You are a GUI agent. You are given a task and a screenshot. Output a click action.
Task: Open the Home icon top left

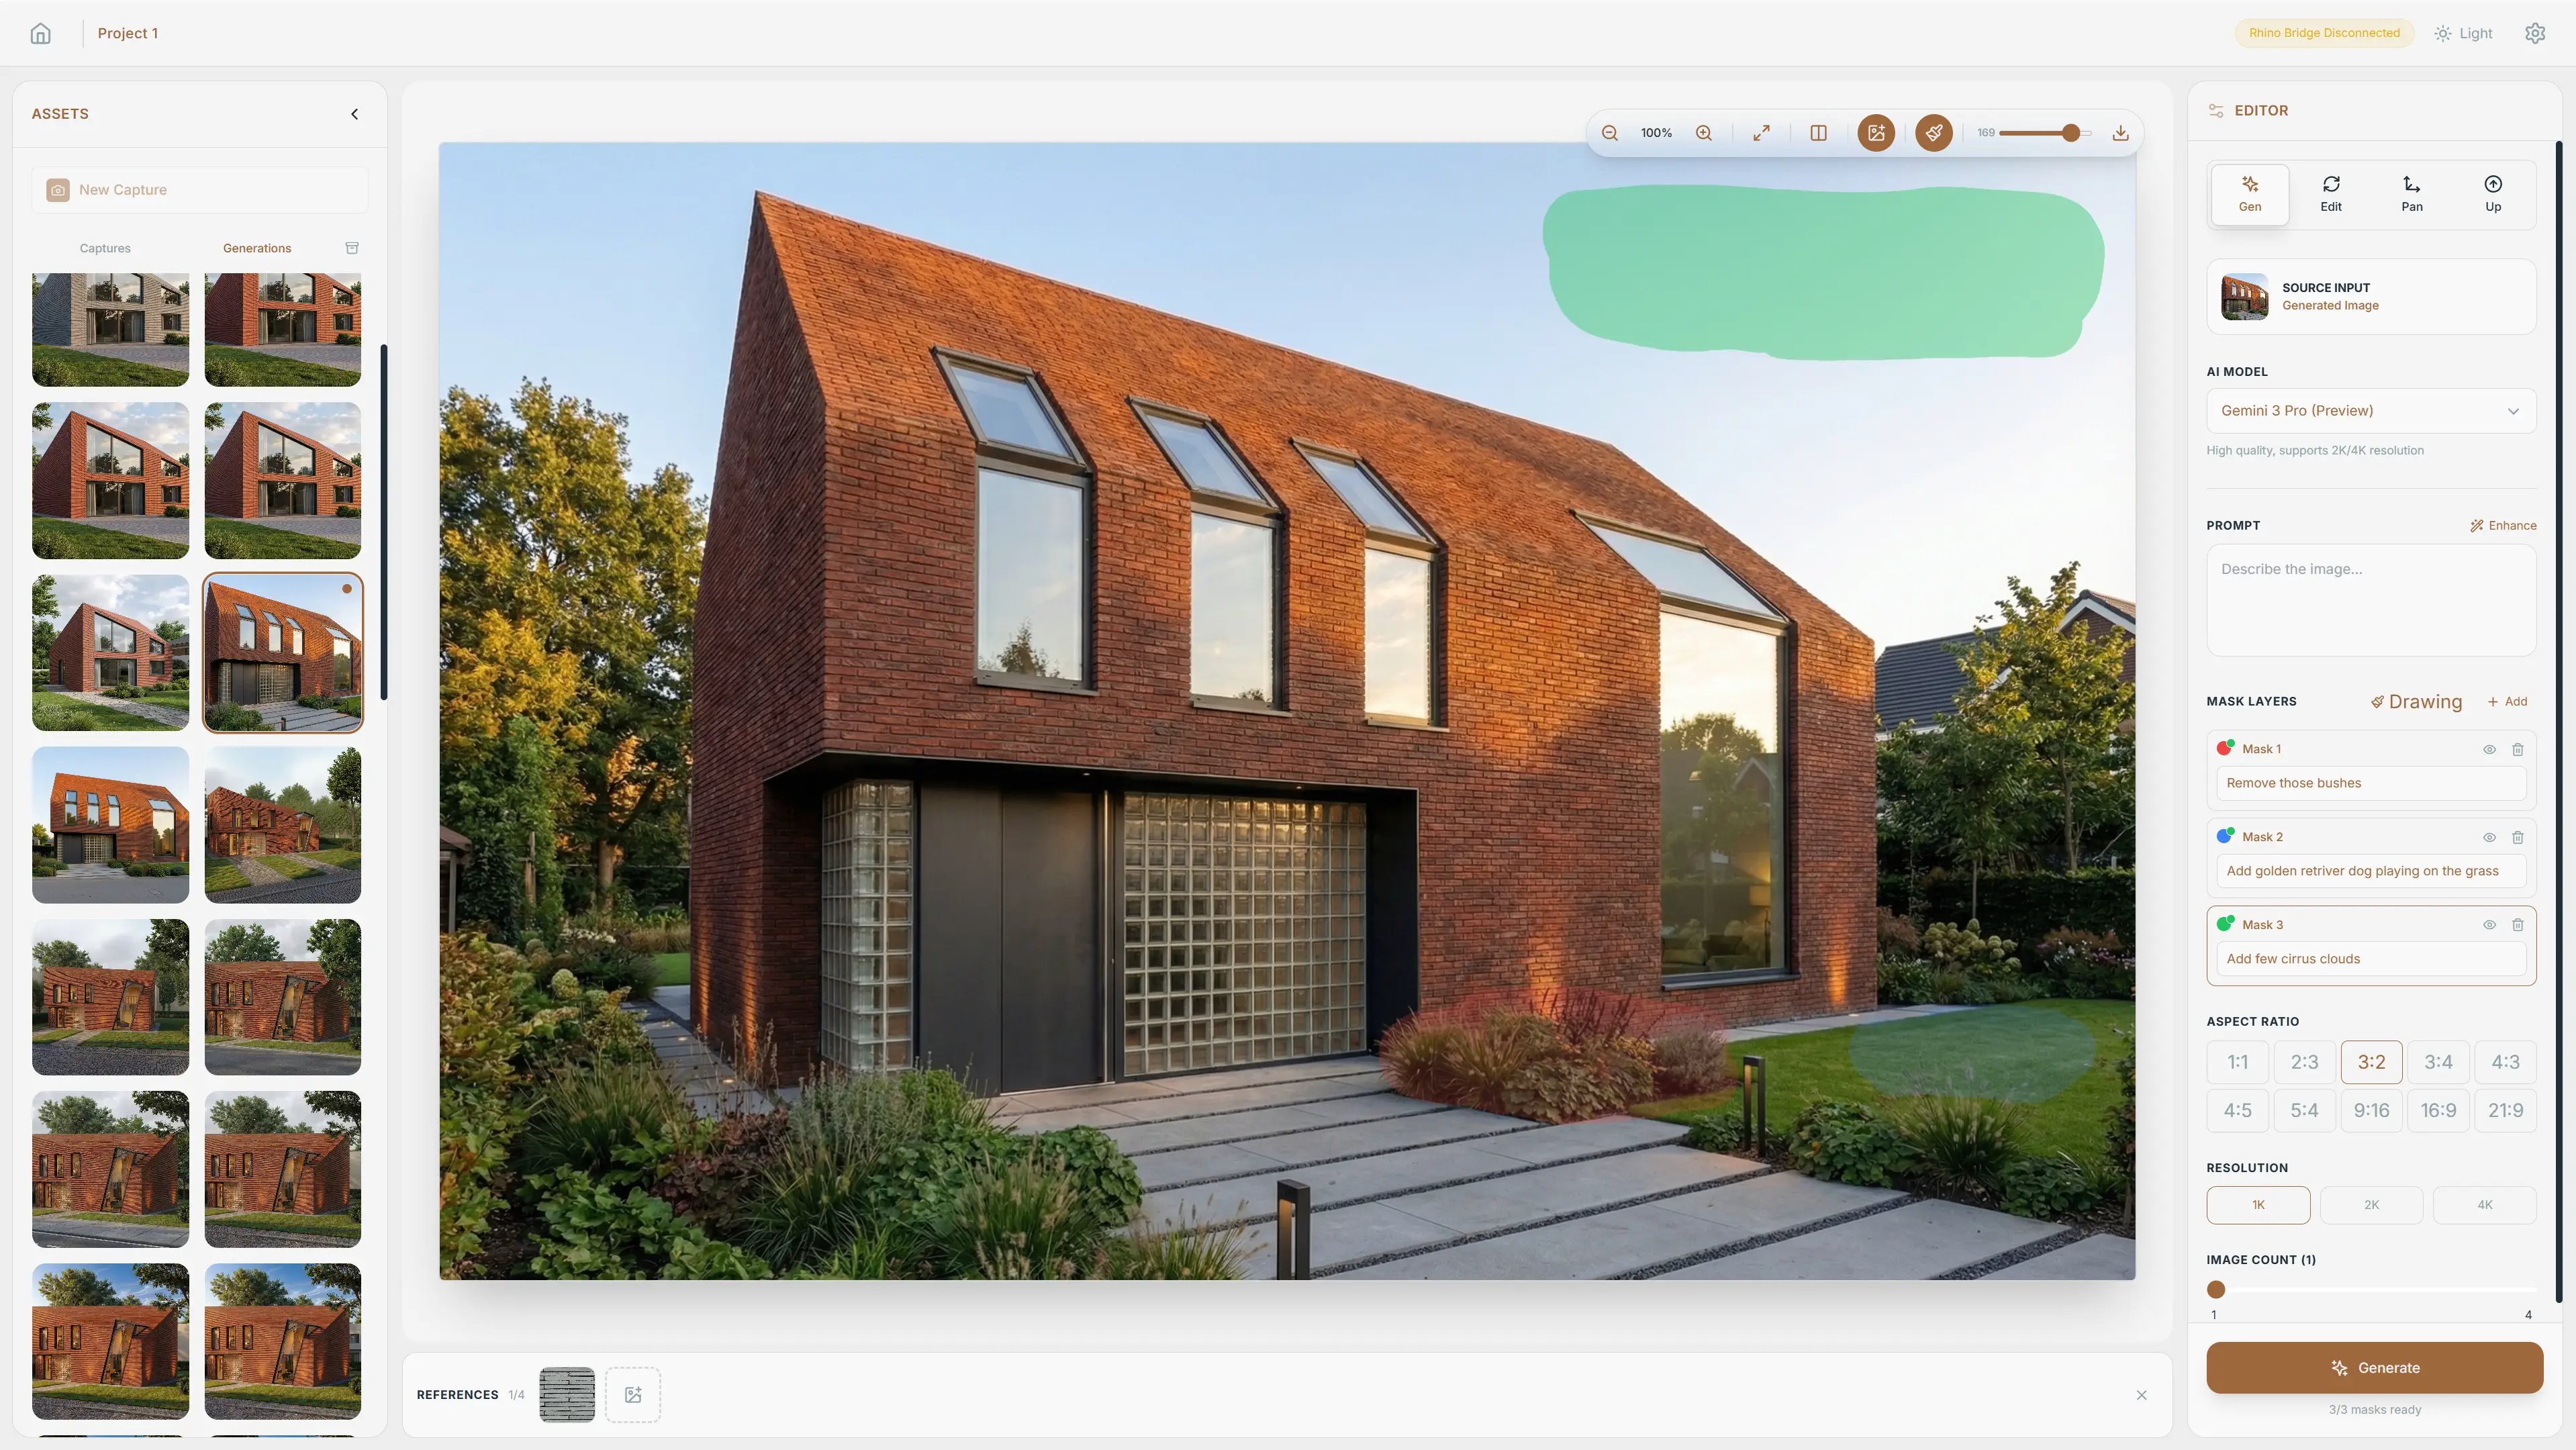pos(40,32)
